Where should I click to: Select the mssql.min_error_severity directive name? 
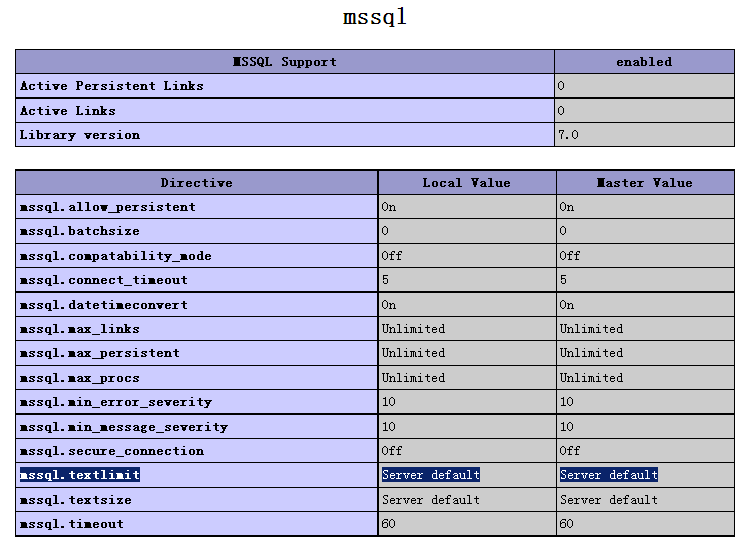116,402
